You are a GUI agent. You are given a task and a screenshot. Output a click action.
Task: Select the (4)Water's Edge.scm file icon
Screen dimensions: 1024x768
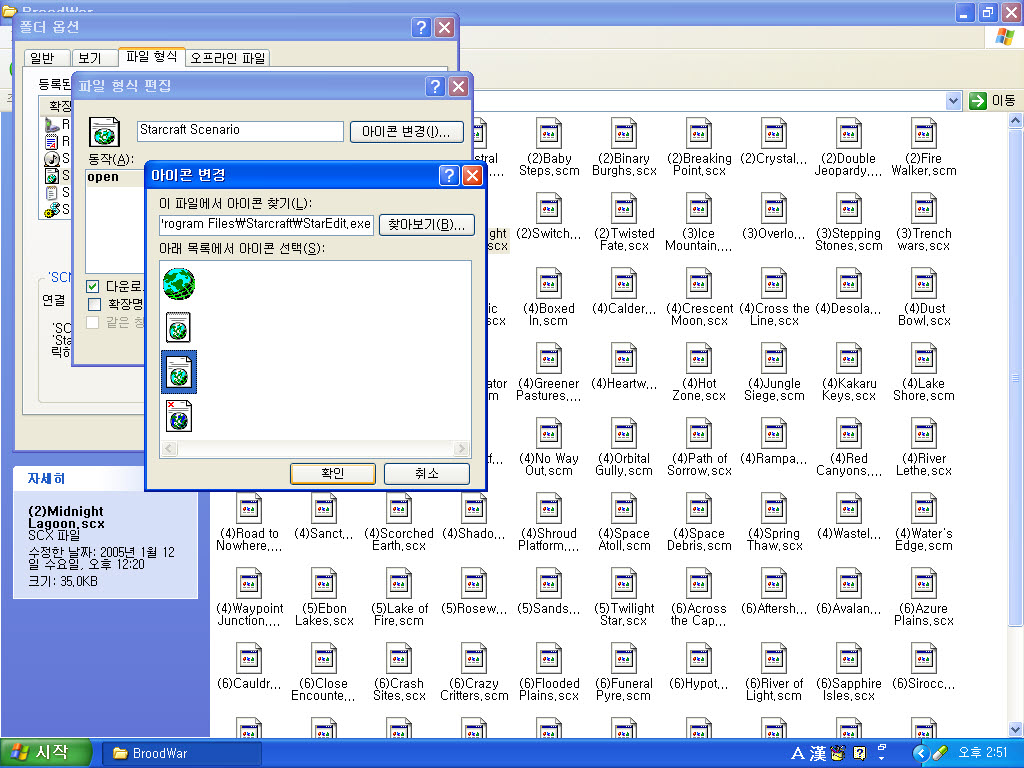click(x=924, y=509)
